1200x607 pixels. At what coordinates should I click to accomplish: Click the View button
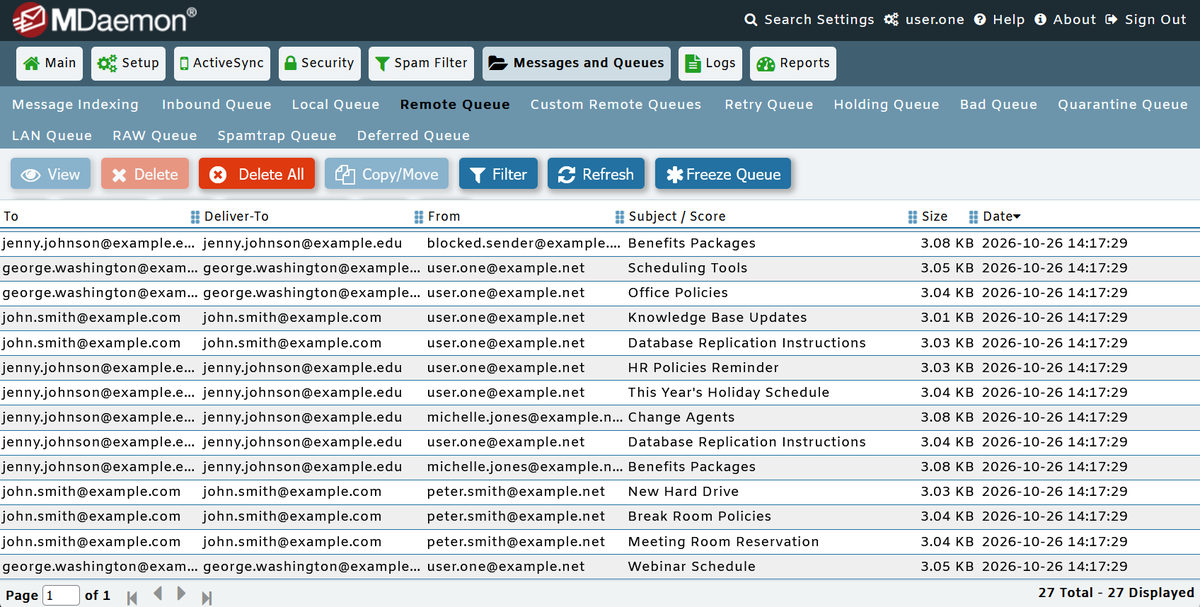[51, 174]
